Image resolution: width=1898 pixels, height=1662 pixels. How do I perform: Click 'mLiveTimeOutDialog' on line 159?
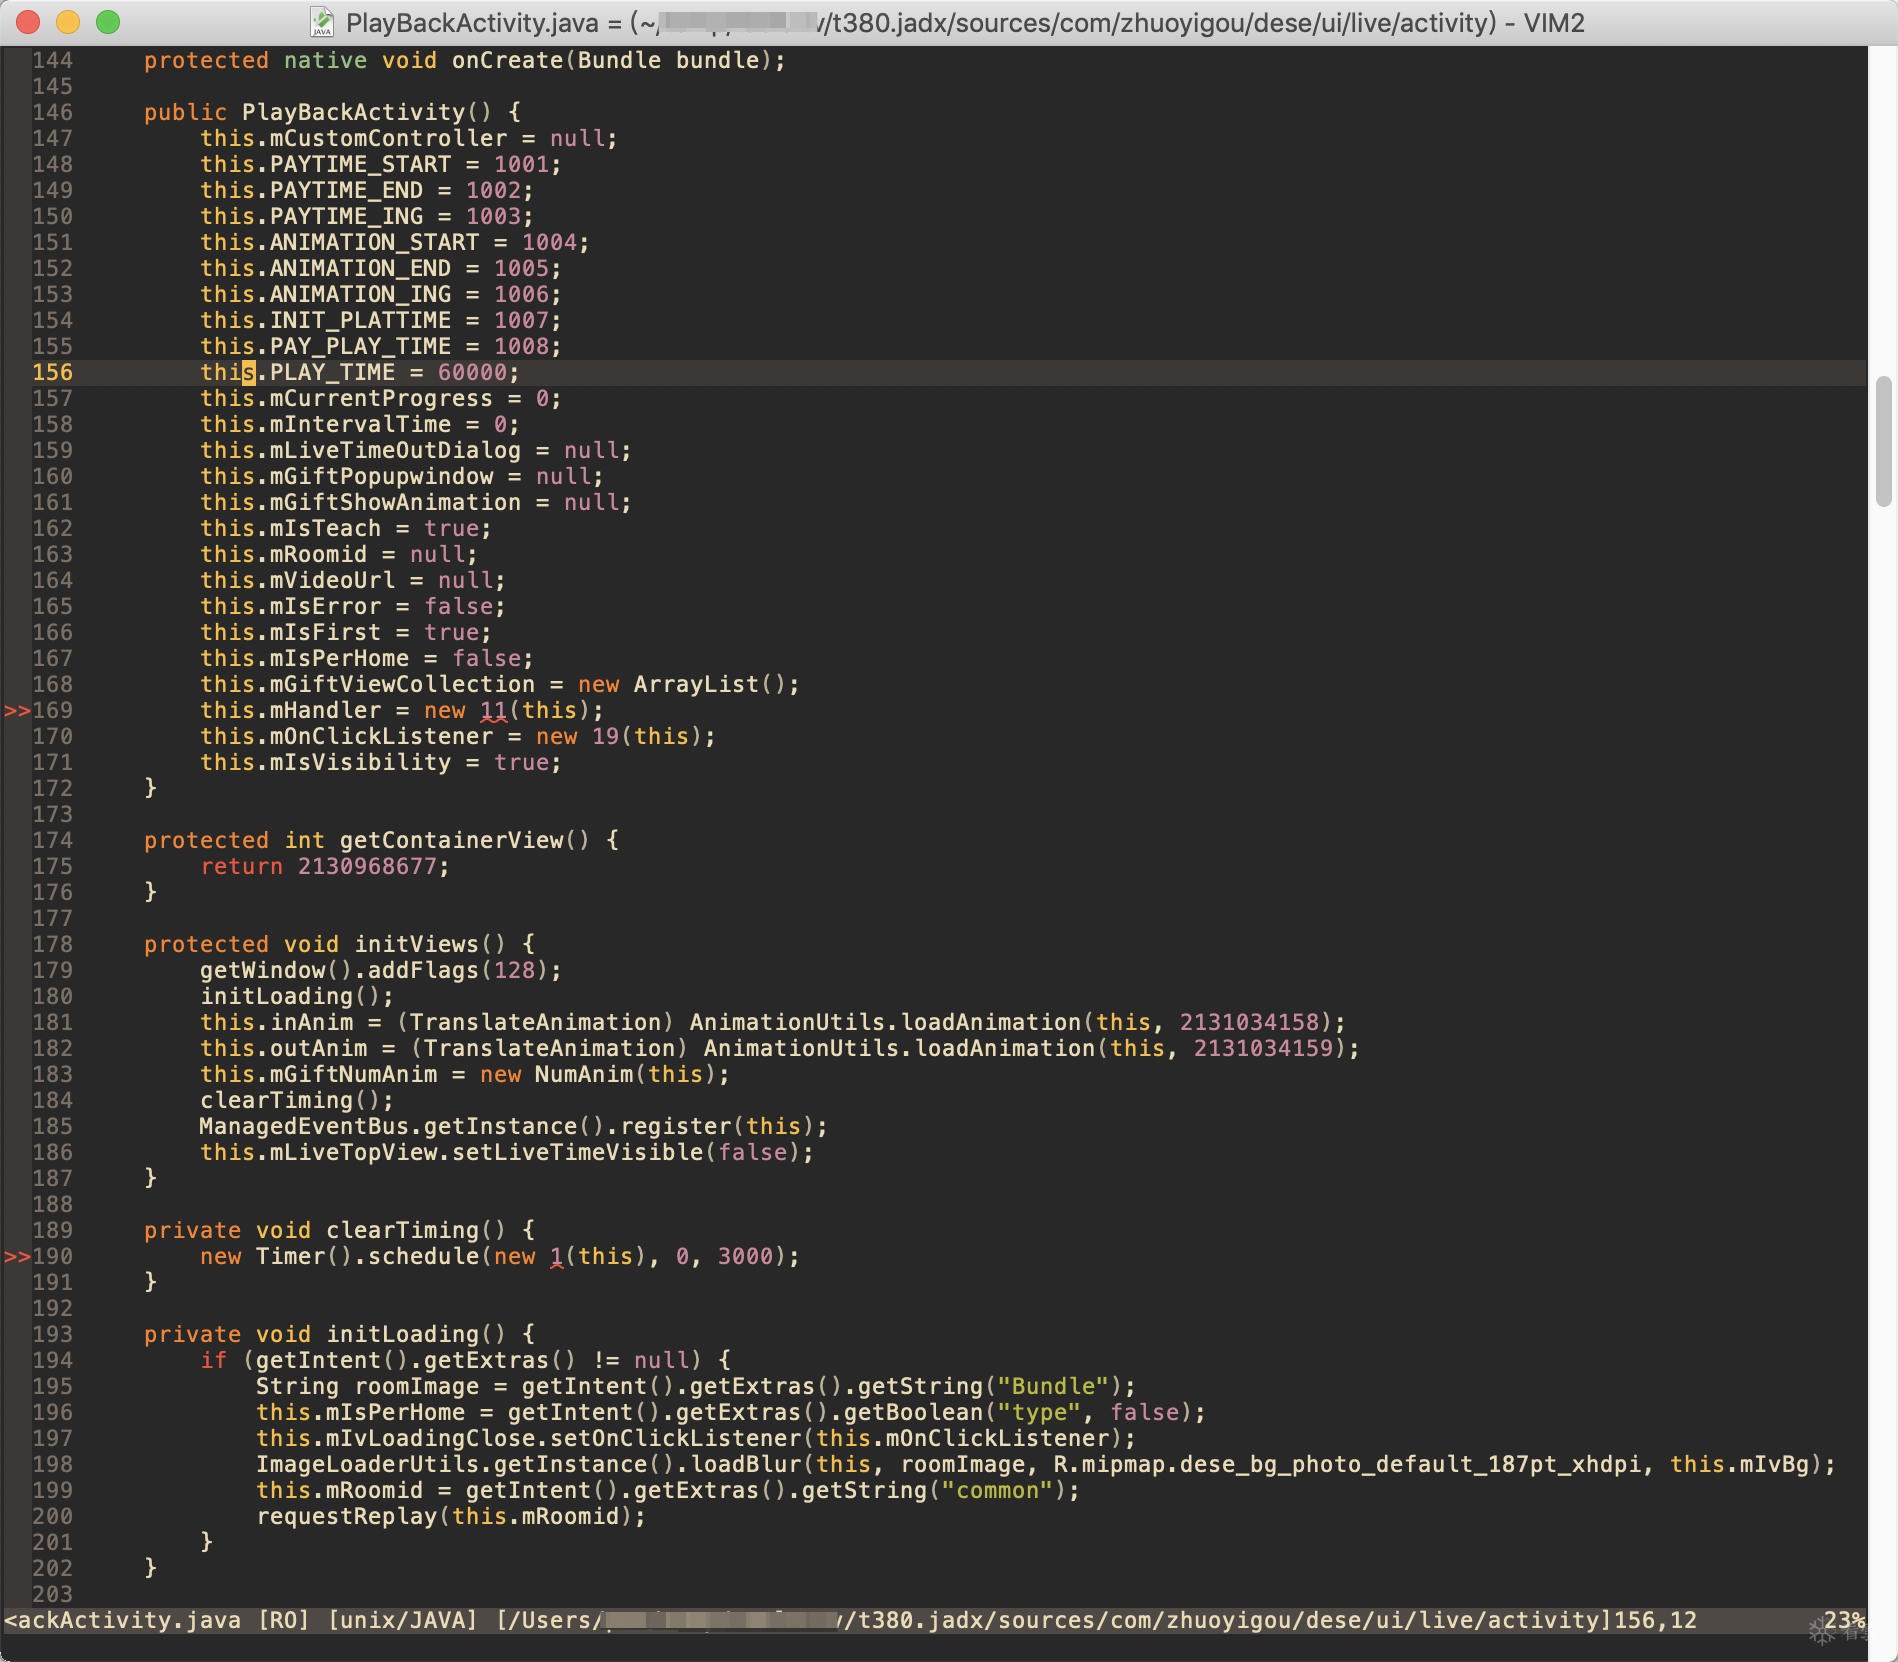coord(395,451)
